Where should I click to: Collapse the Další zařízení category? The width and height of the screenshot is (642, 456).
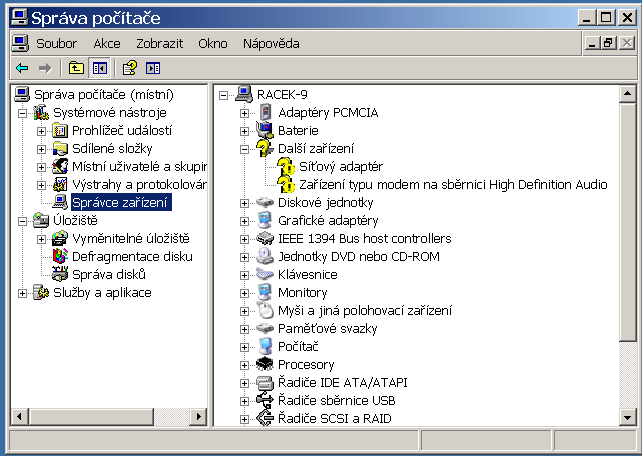pyautogui.click(x=244, y=149)
